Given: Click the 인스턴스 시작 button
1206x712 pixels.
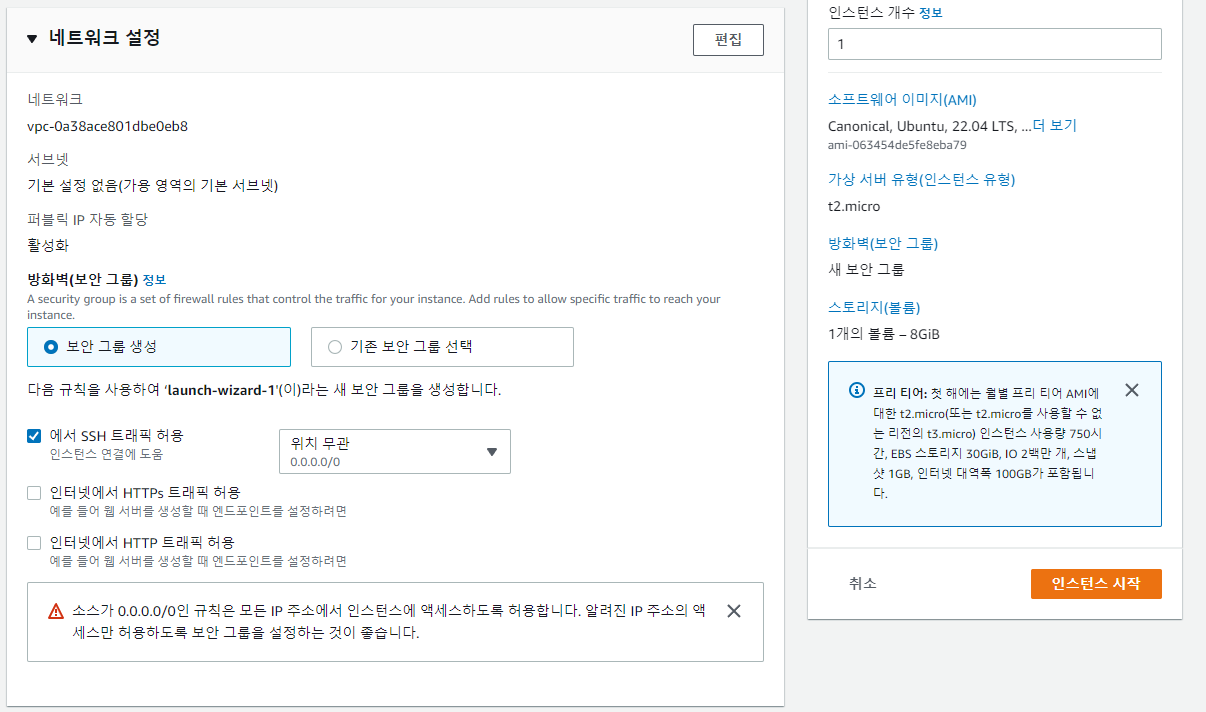Looking at the screenshot, I should point(1096,584).
